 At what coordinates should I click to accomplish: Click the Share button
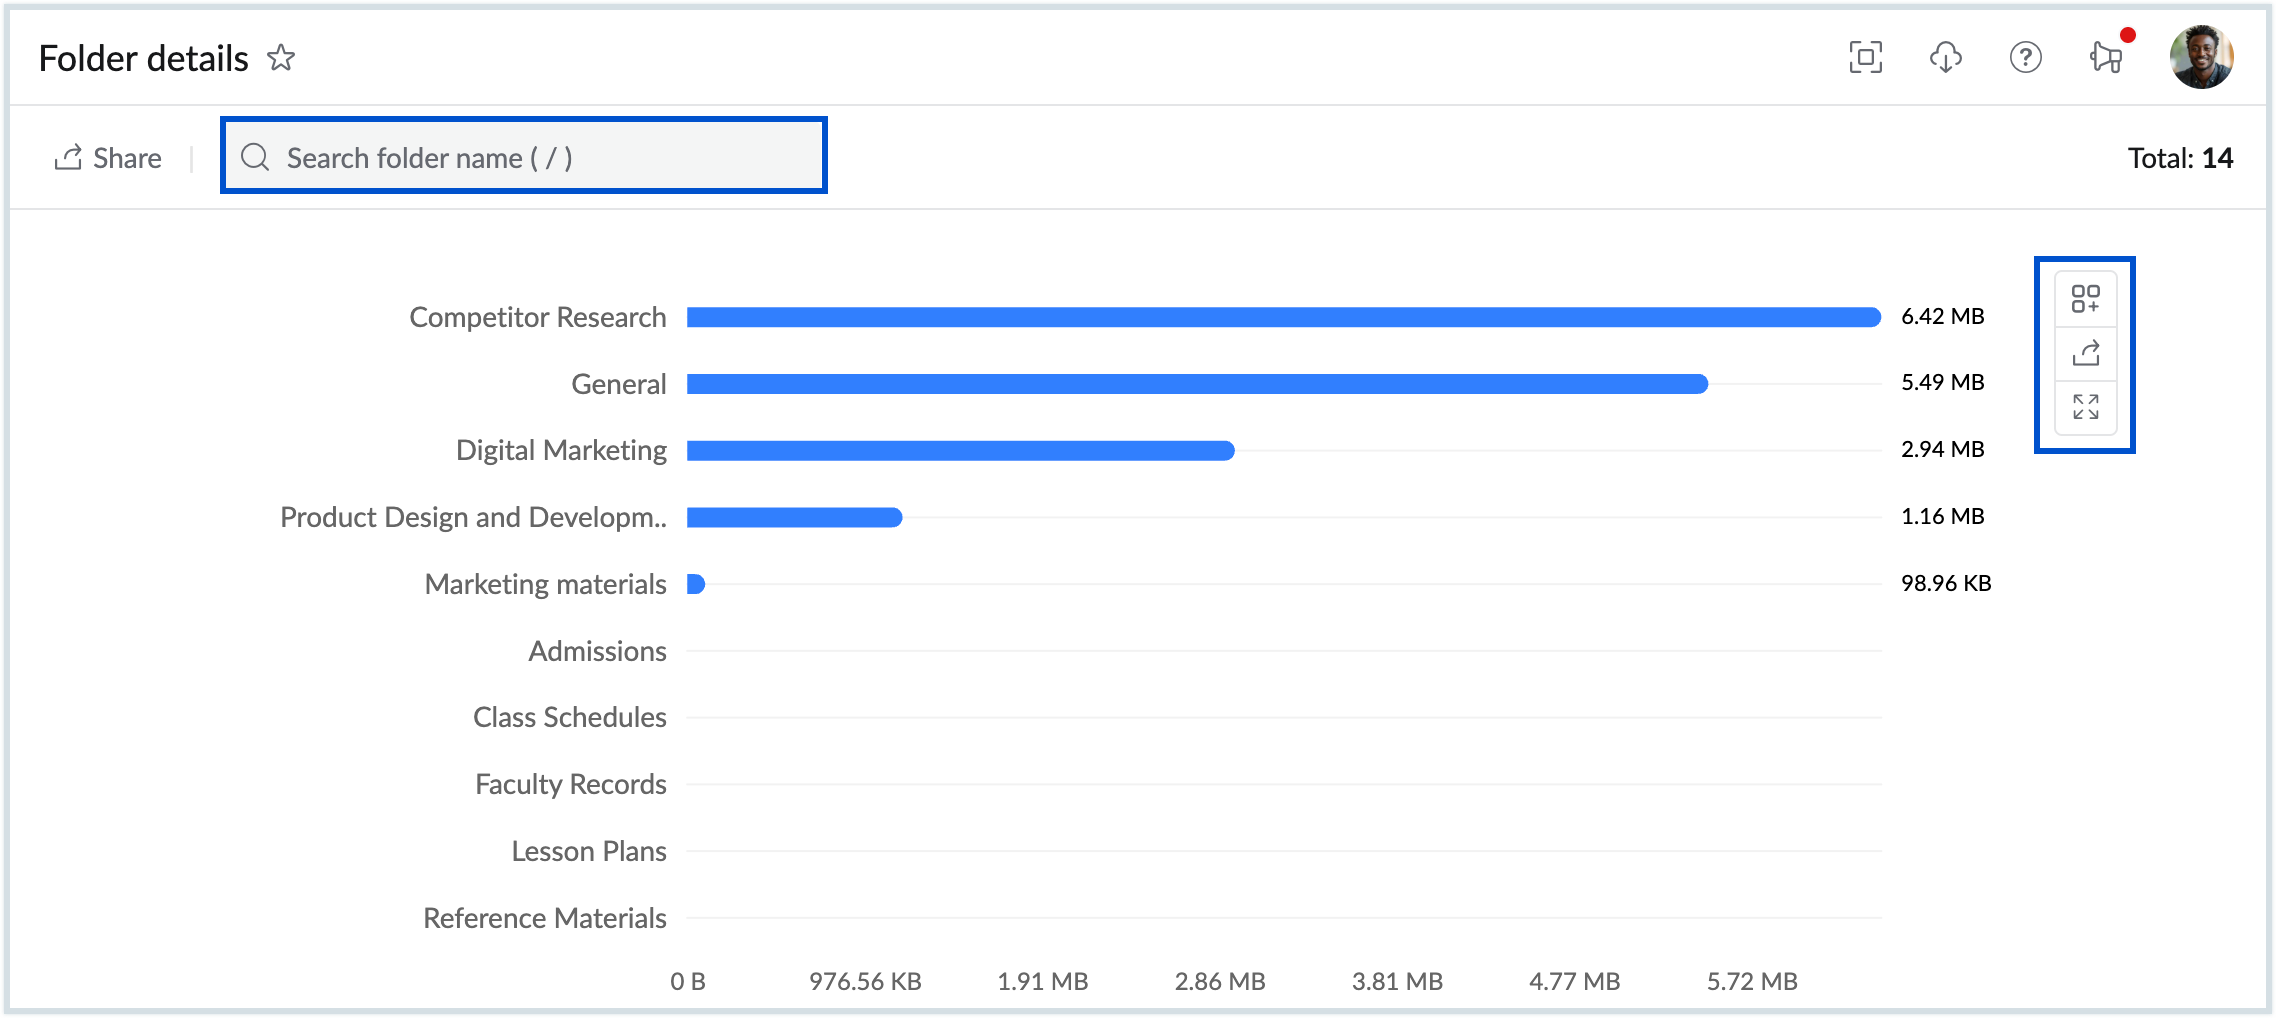[108, 158]
